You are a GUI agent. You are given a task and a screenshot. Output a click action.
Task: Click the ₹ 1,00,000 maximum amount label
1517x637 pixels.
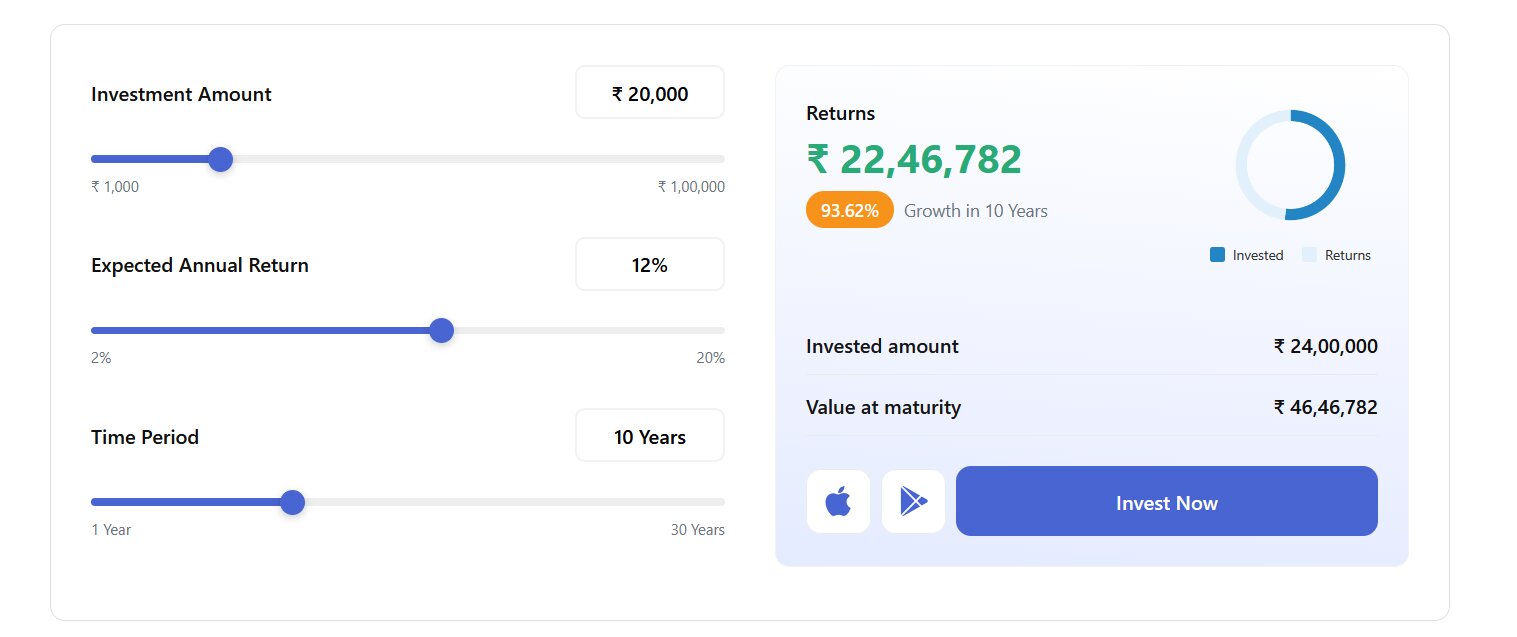691,187
